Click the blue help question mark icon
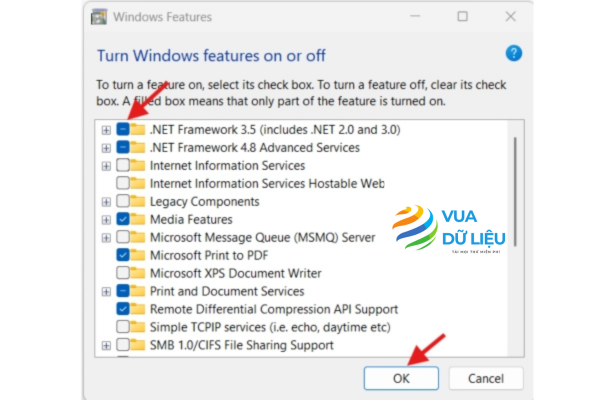This screenshot has height=400, width=600. click(x=514, y=53)
